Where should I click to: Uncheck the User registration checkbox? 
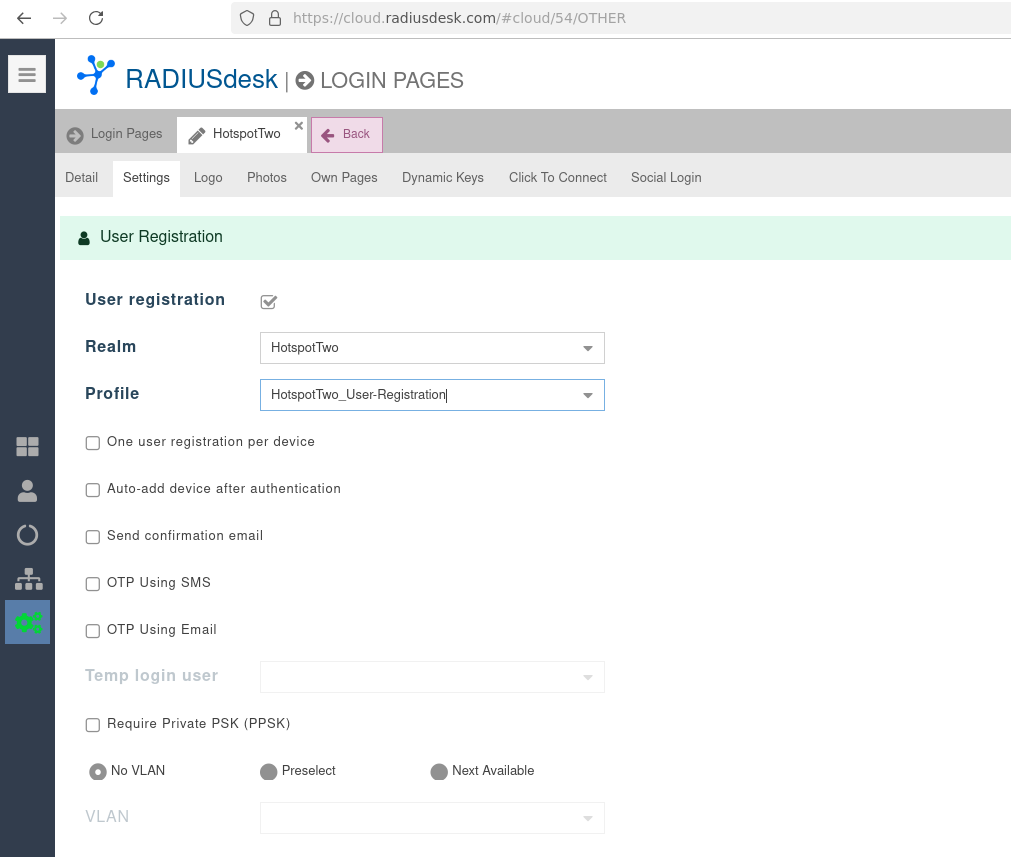click(268, 301)
